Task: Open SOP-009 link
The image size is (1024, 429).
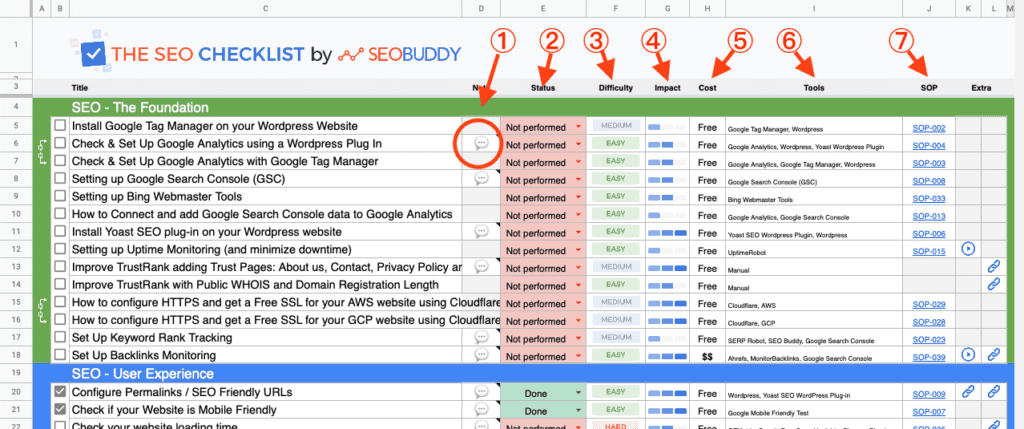Action: click(x=929, y=393)
